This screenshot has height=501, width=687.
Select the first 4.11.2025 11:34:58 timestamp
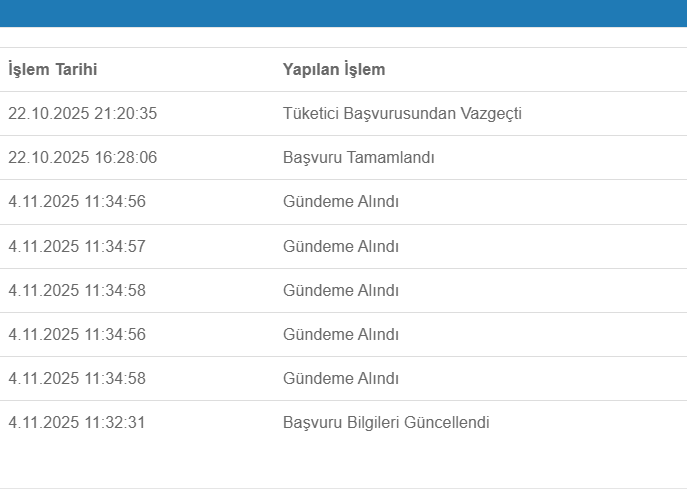(x=77, y=290)
